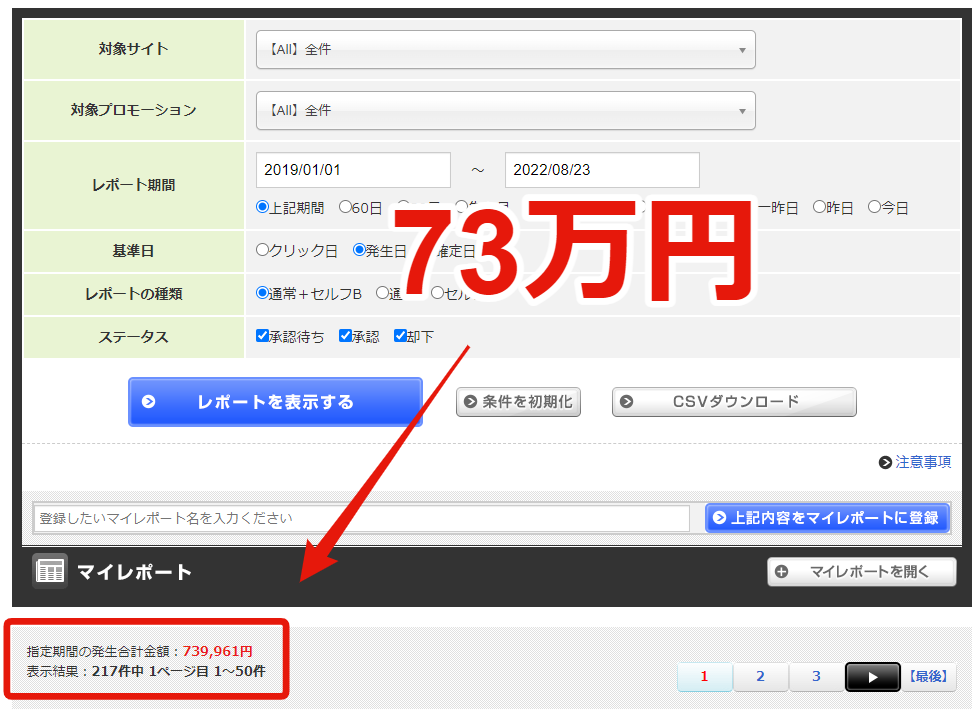The image size is (977, 715).
Task: Click the レポートの種類 row label
Action: 133,293
